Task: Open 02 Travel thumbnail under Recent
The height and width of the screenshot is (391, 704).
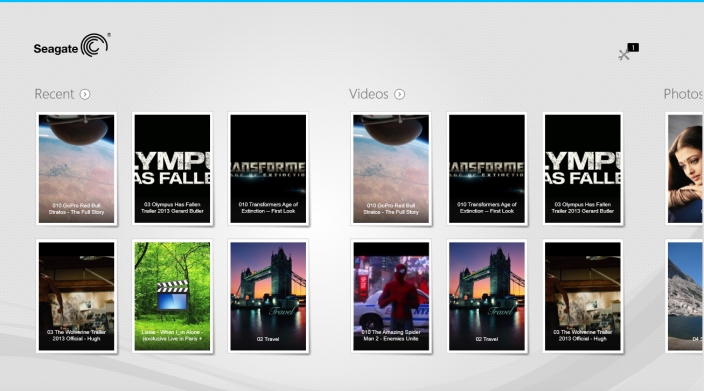Action: 268,296
